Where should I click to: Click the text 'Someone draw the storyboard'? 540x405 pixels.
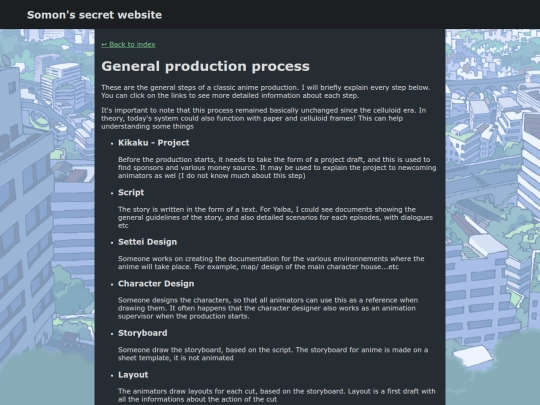273,354
